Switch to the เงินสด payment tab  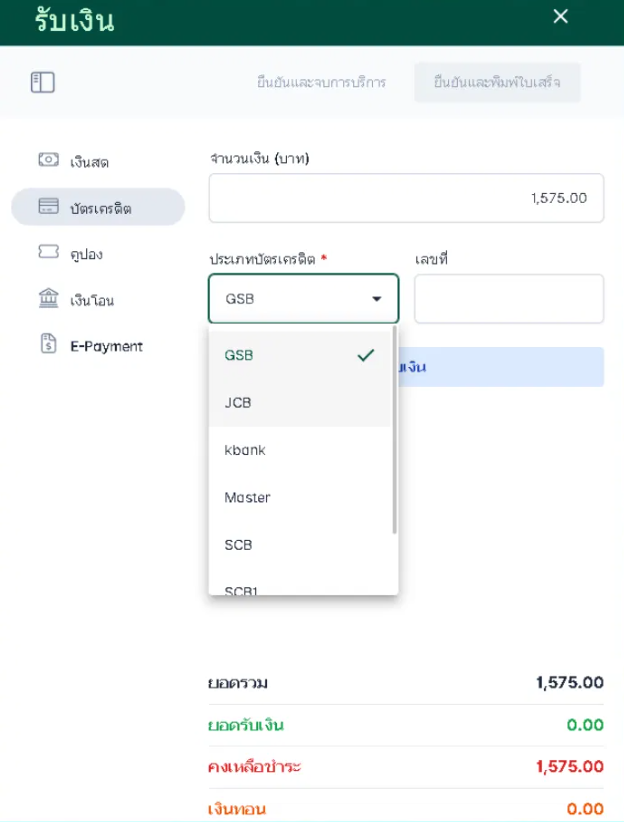pos(89,161)
